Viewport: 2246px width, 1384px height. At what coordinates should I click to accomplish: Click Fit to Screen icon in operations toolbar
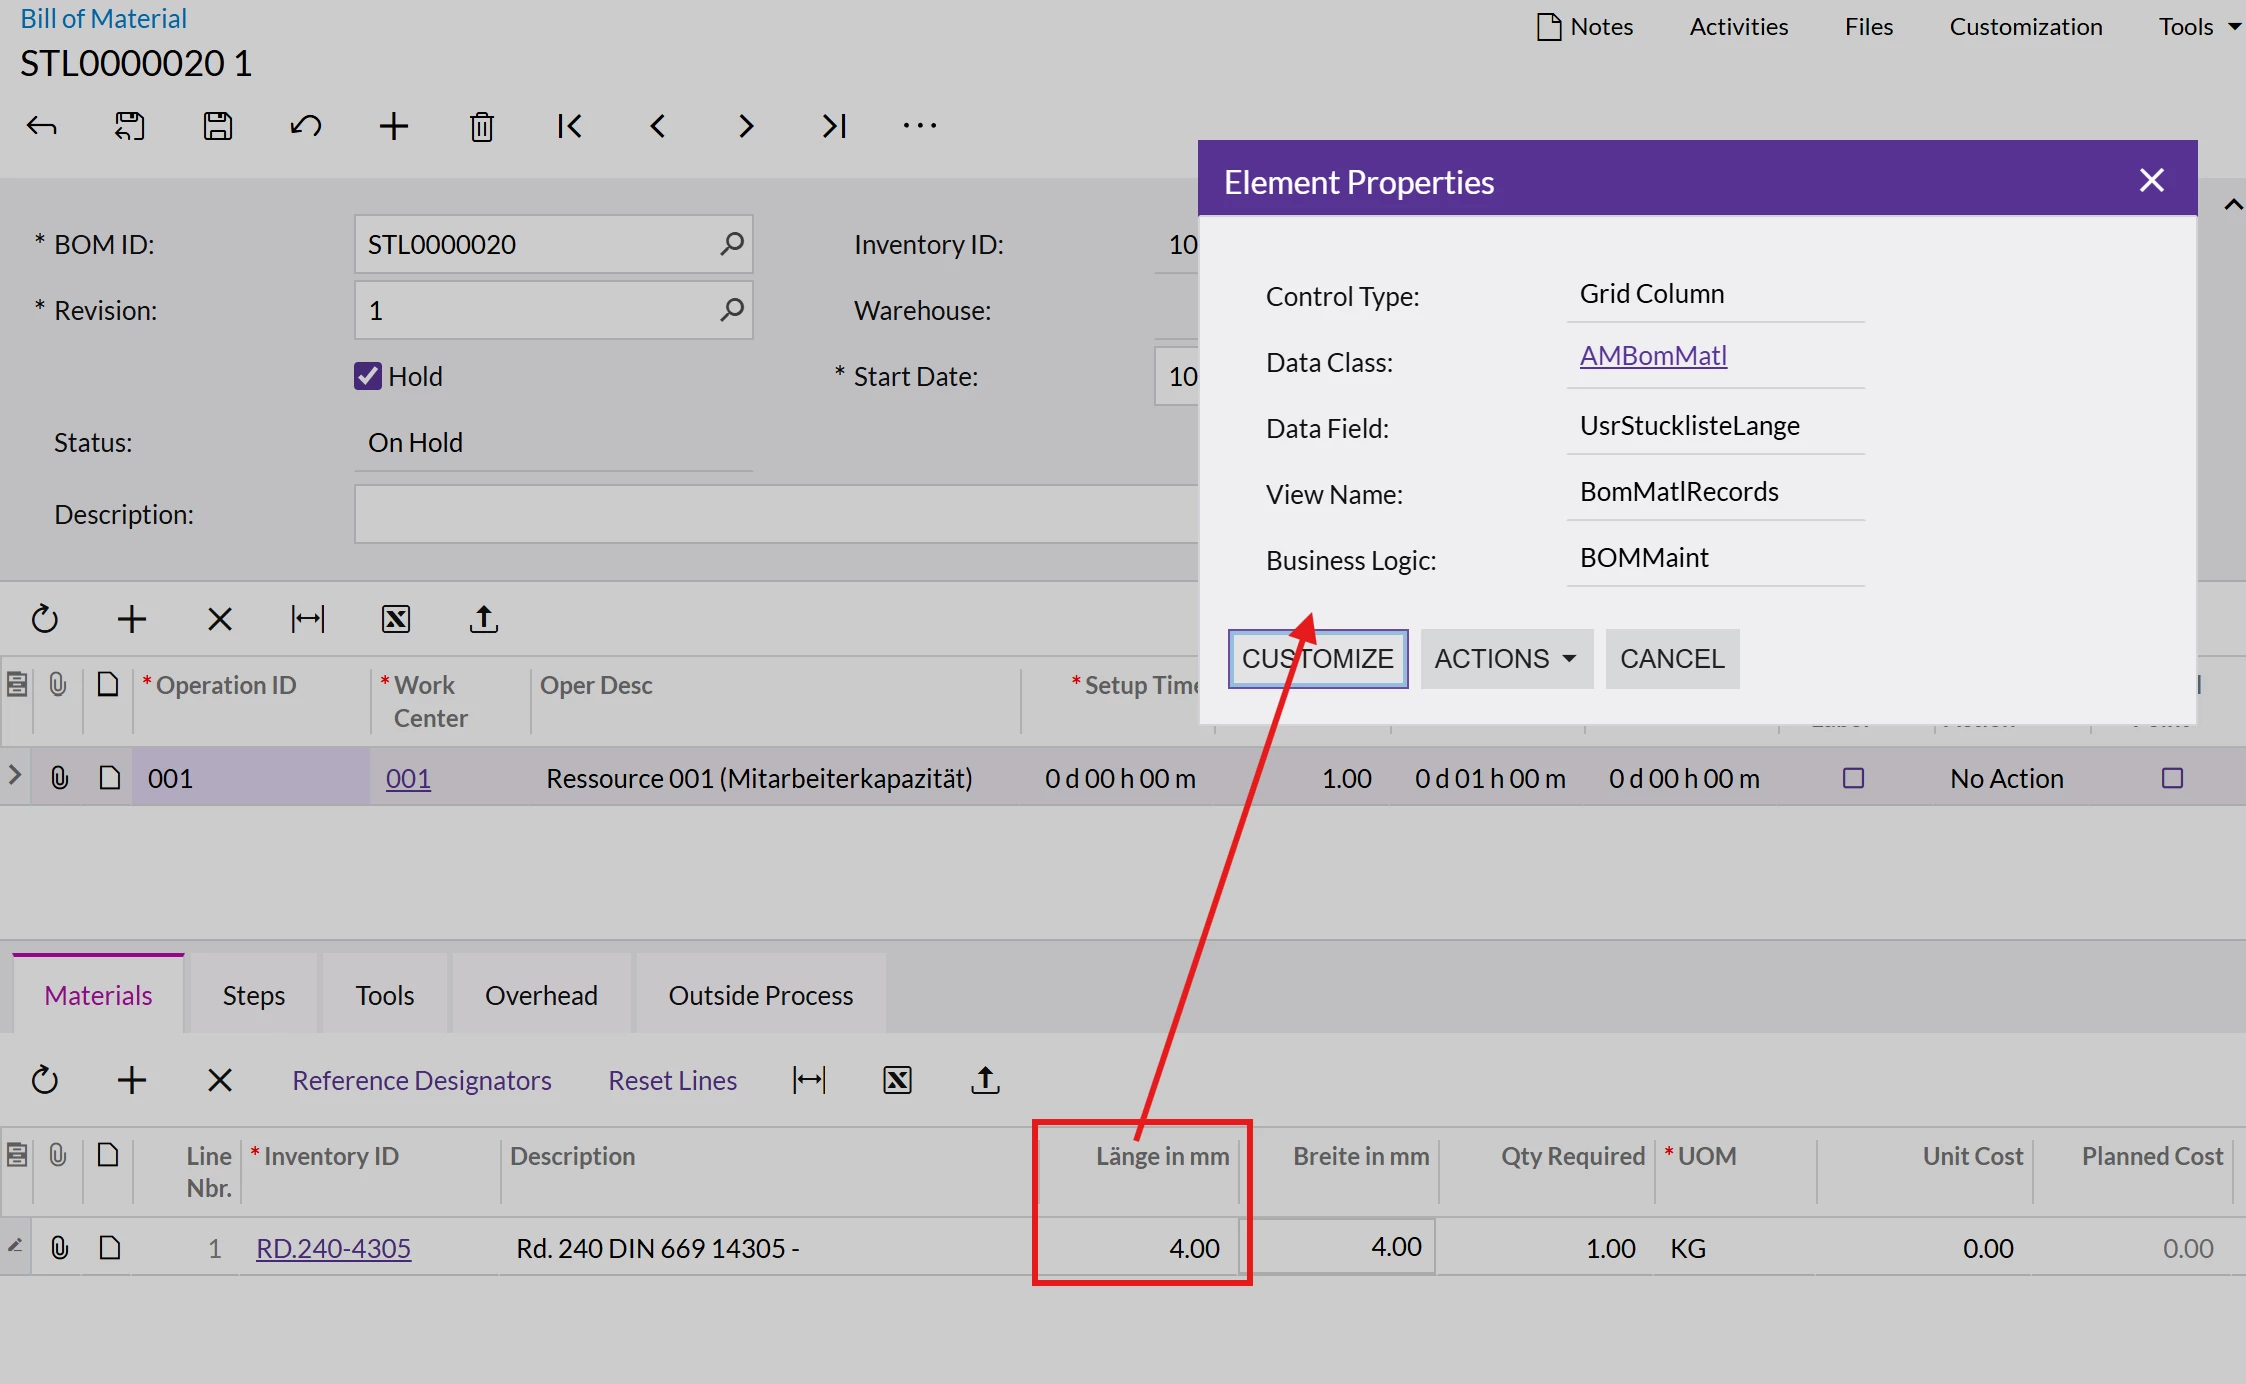coord(308,619)
